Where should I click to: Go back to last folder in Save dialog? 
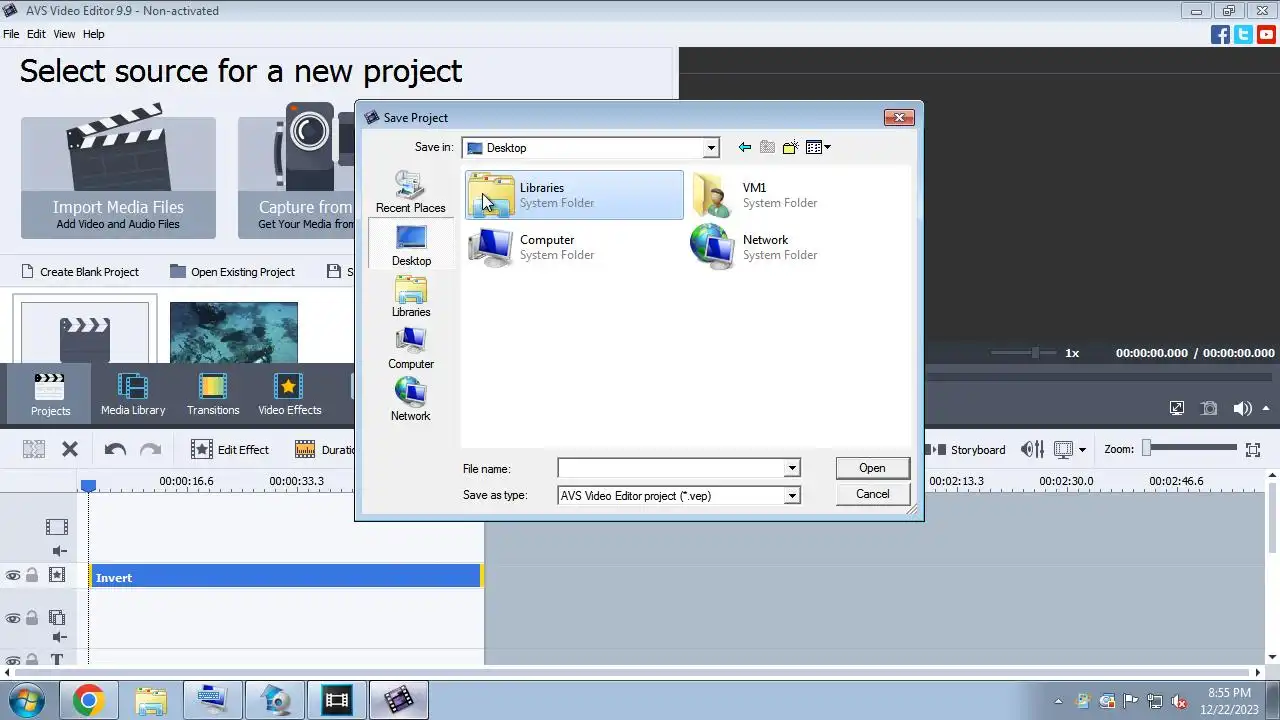click(744, 147)
